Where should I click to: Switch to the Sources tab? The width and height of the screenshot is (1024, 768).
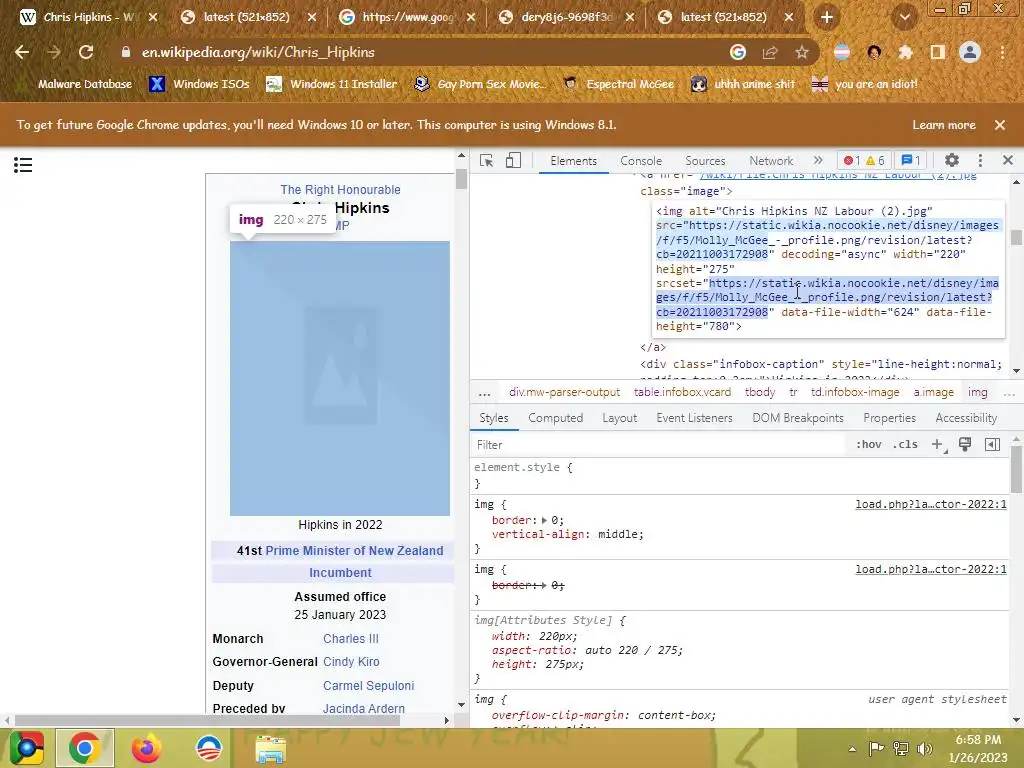click(x=705, y=161)
